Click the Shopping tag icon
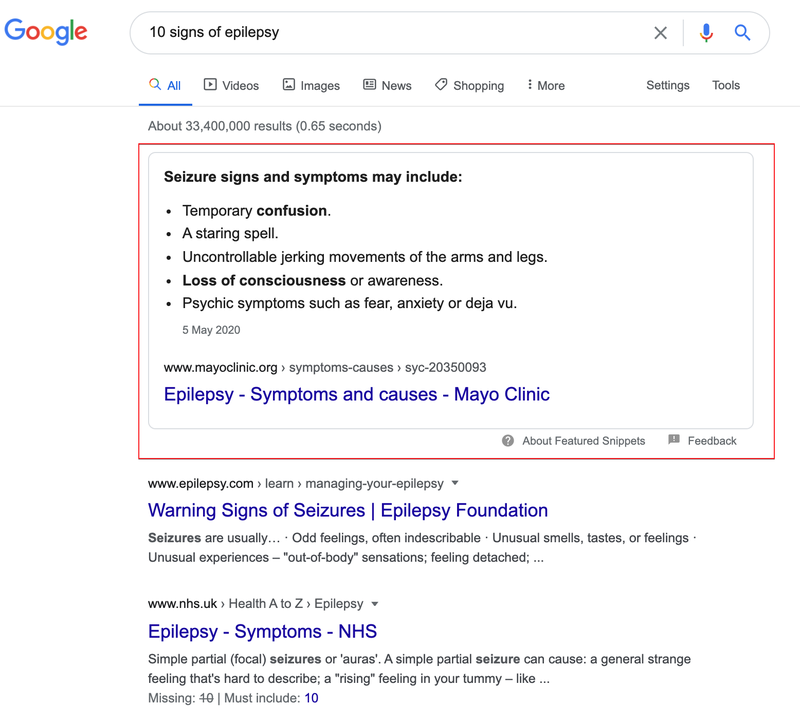800x724 pixels. pos(441,85)
